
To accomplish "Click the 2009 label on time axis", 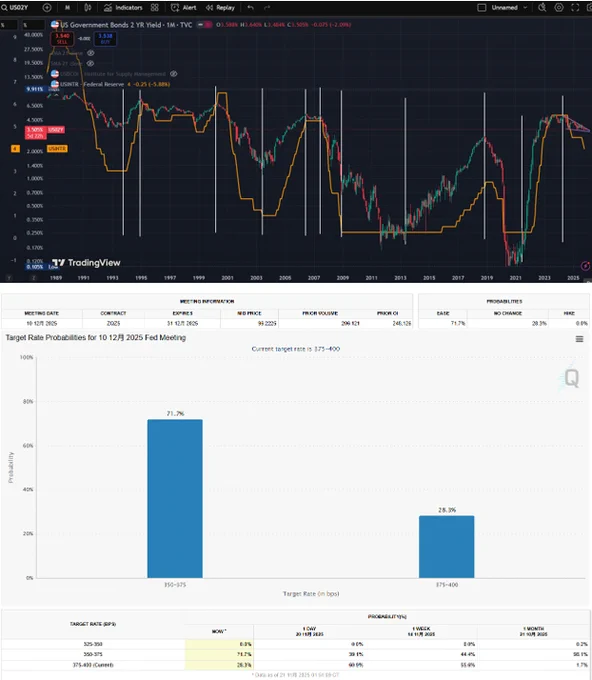I will pos(343,278).
